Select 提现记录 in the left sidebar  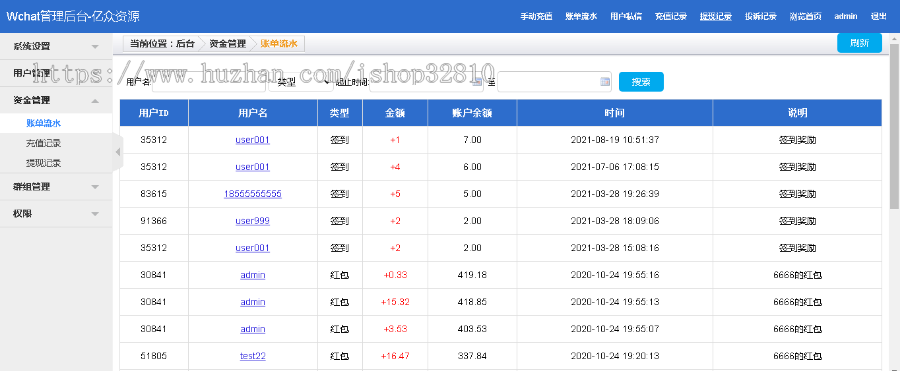click(44, 163)
